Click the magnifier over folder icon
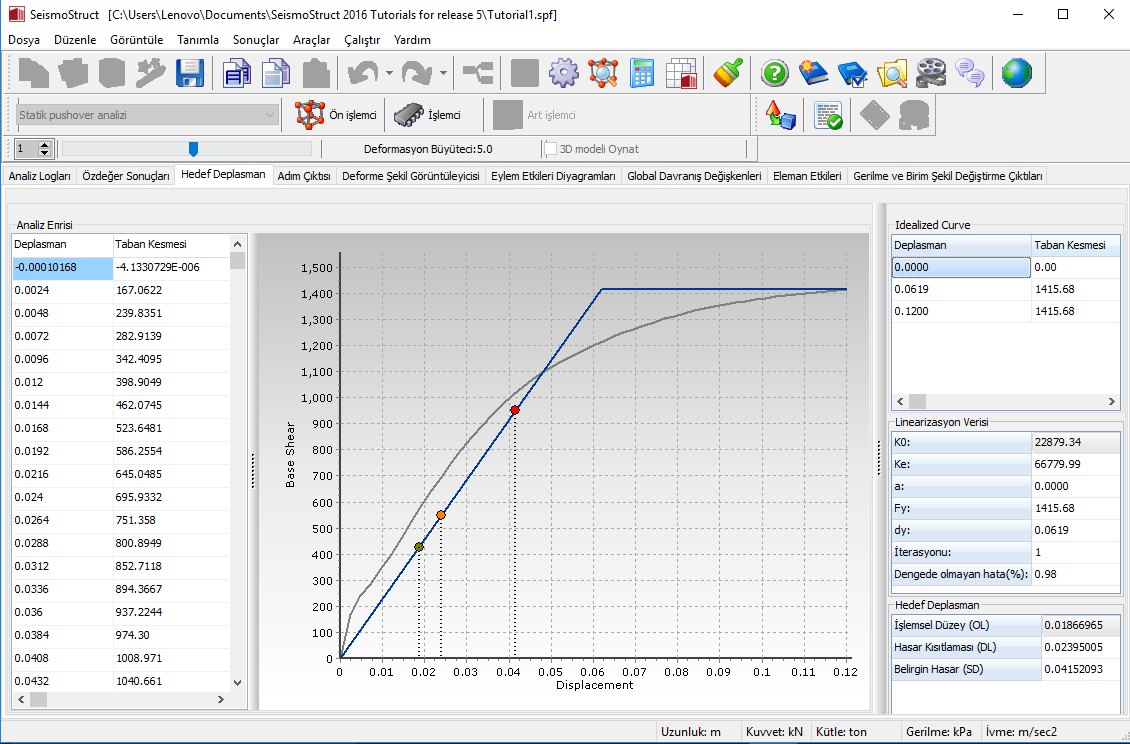 click(891, 73)
